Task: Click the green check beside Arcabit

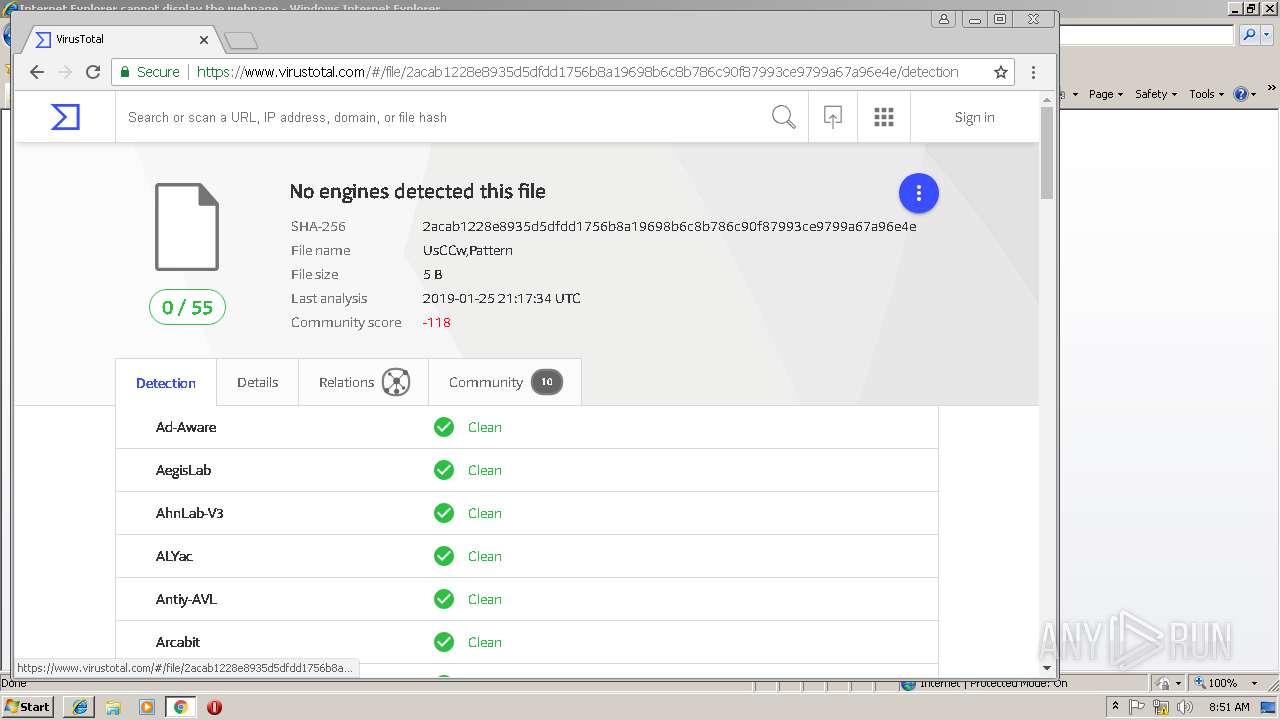Action: point(444,642)
